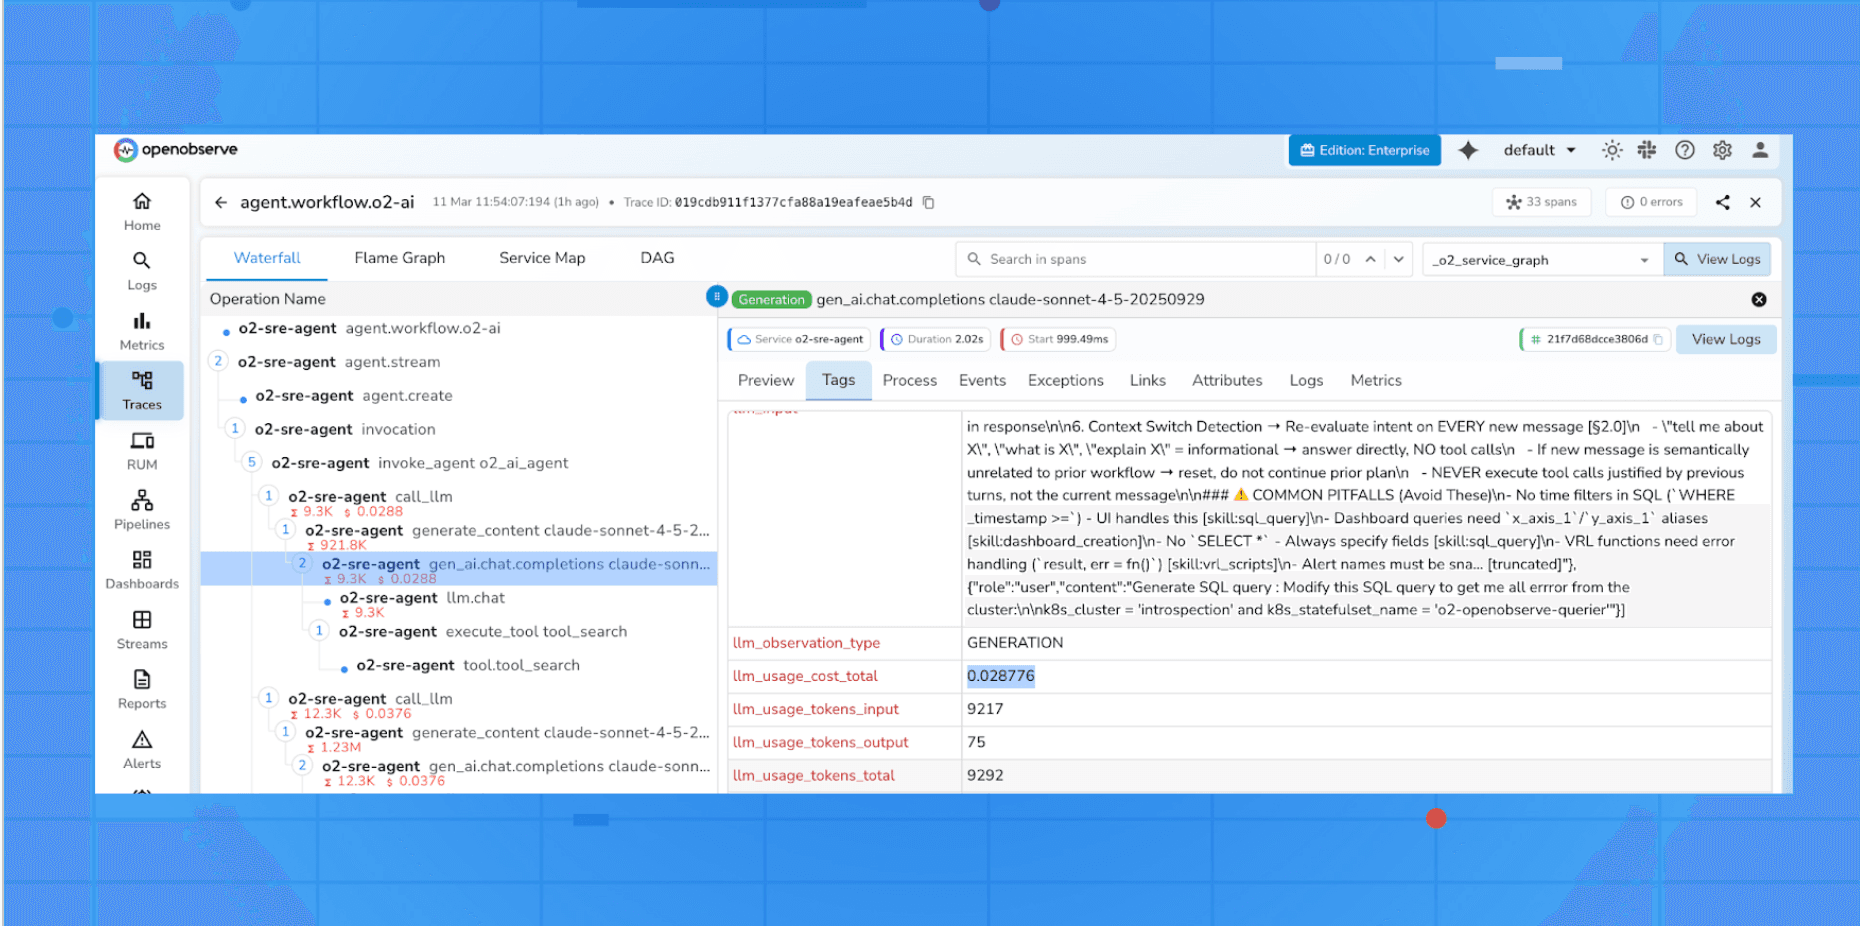Open the Pipelines section
The height and width of the screenshot is (926, 1860).
click(141, 510)
